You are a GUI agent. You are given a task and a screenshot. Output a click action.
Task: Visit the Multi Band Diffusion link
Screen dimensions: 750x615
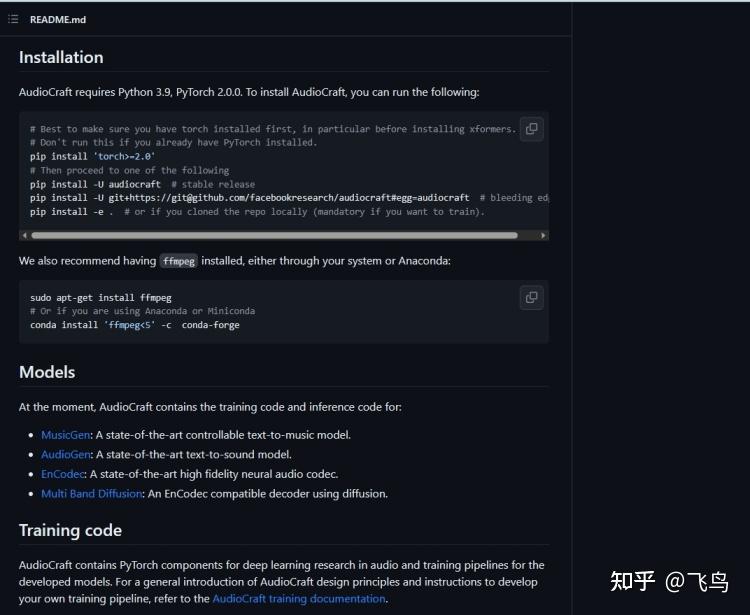(91, 494)
